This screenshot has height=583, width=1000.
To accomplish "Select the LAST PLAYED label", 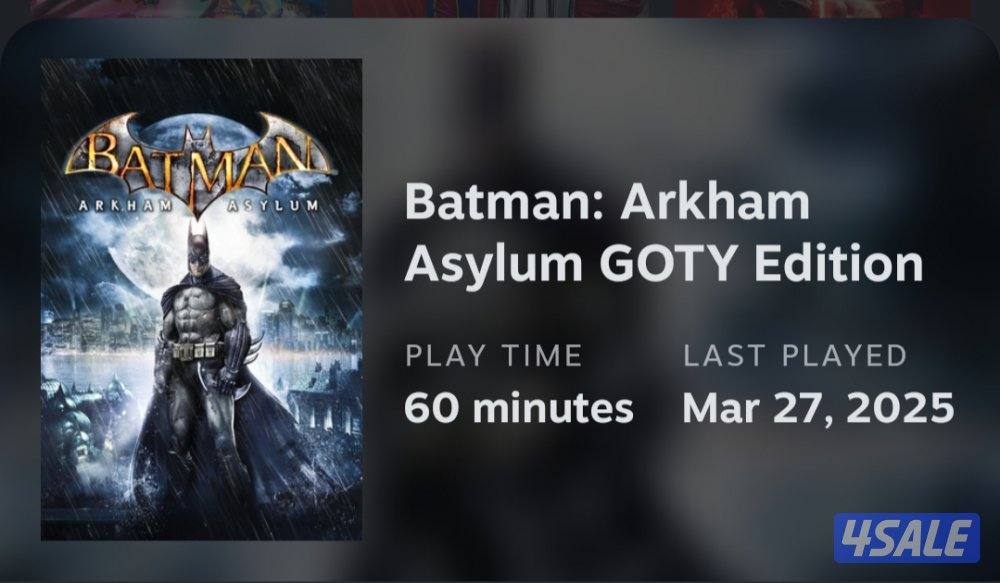I will tap(795, 355).
